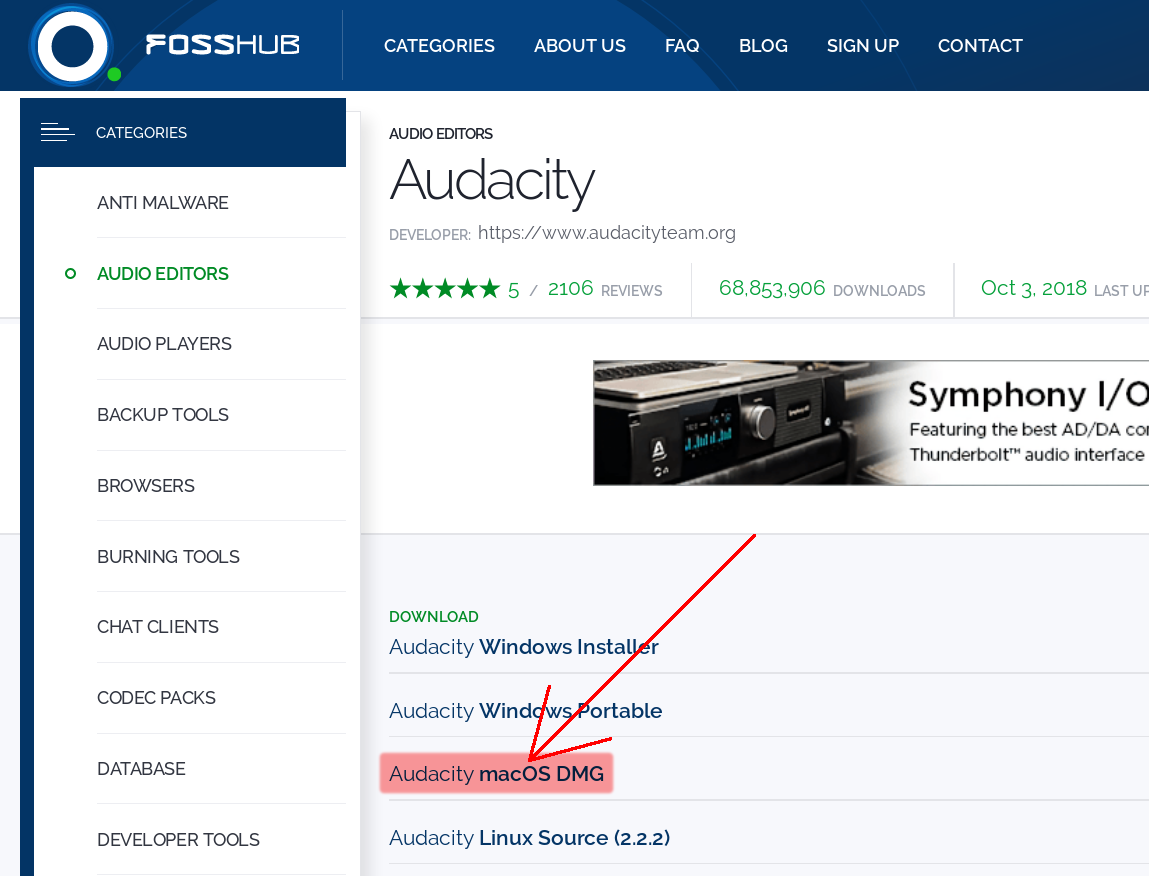1149x876 pixels.
Task: Click the five-star rating icons
Action: click(x=445, y=289)
